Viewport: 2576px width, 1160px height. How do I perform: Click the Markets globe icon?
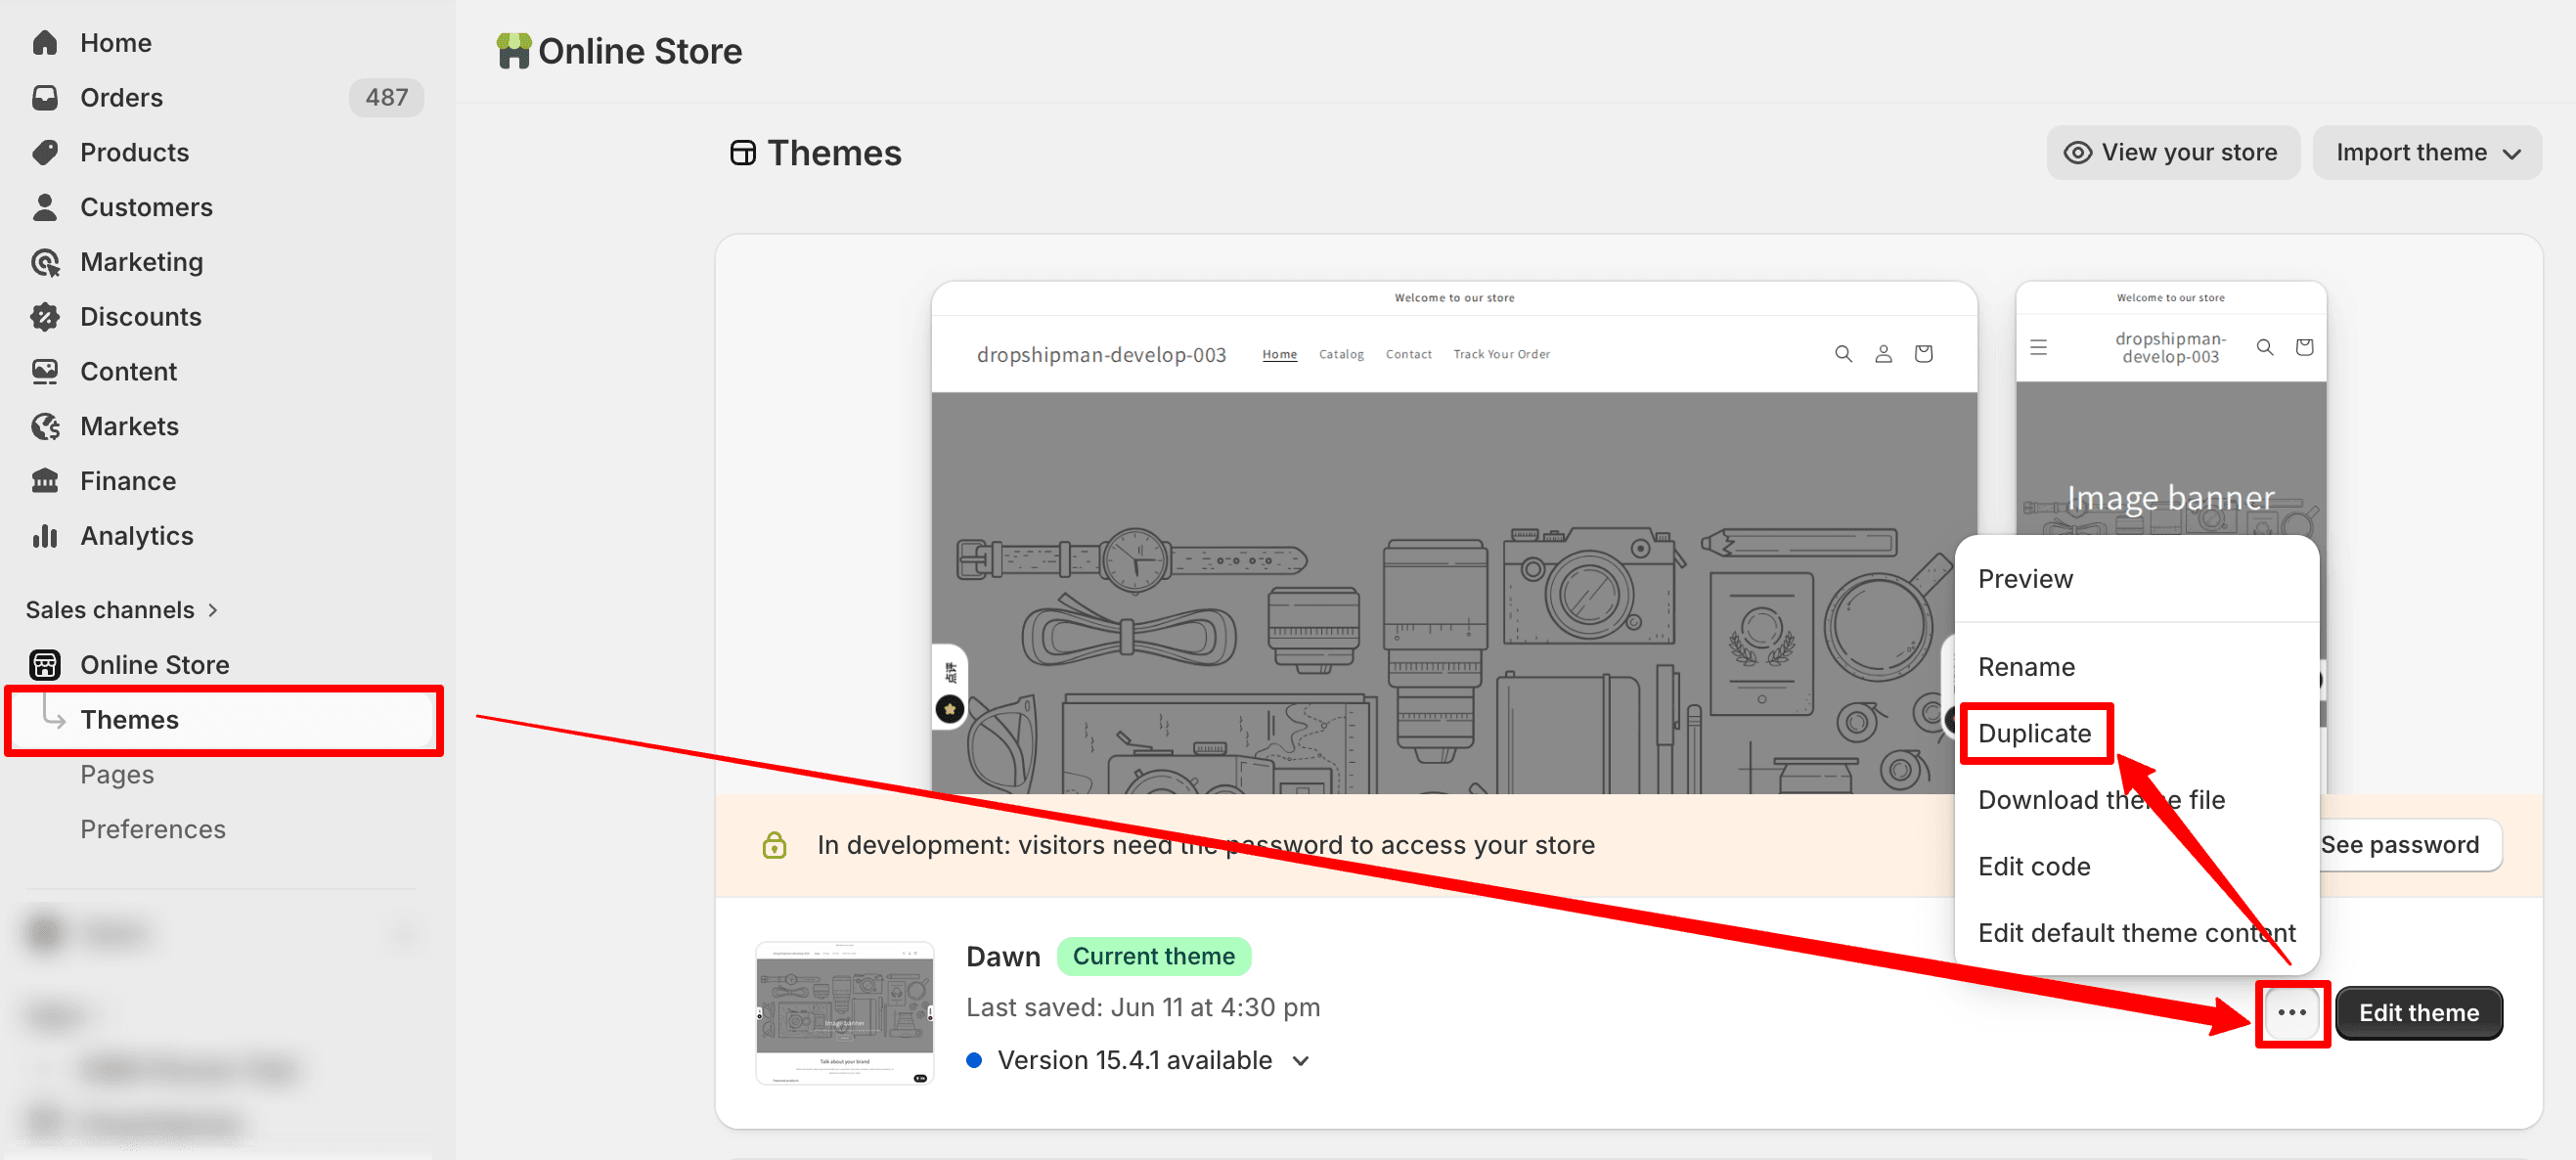(45, 426)
